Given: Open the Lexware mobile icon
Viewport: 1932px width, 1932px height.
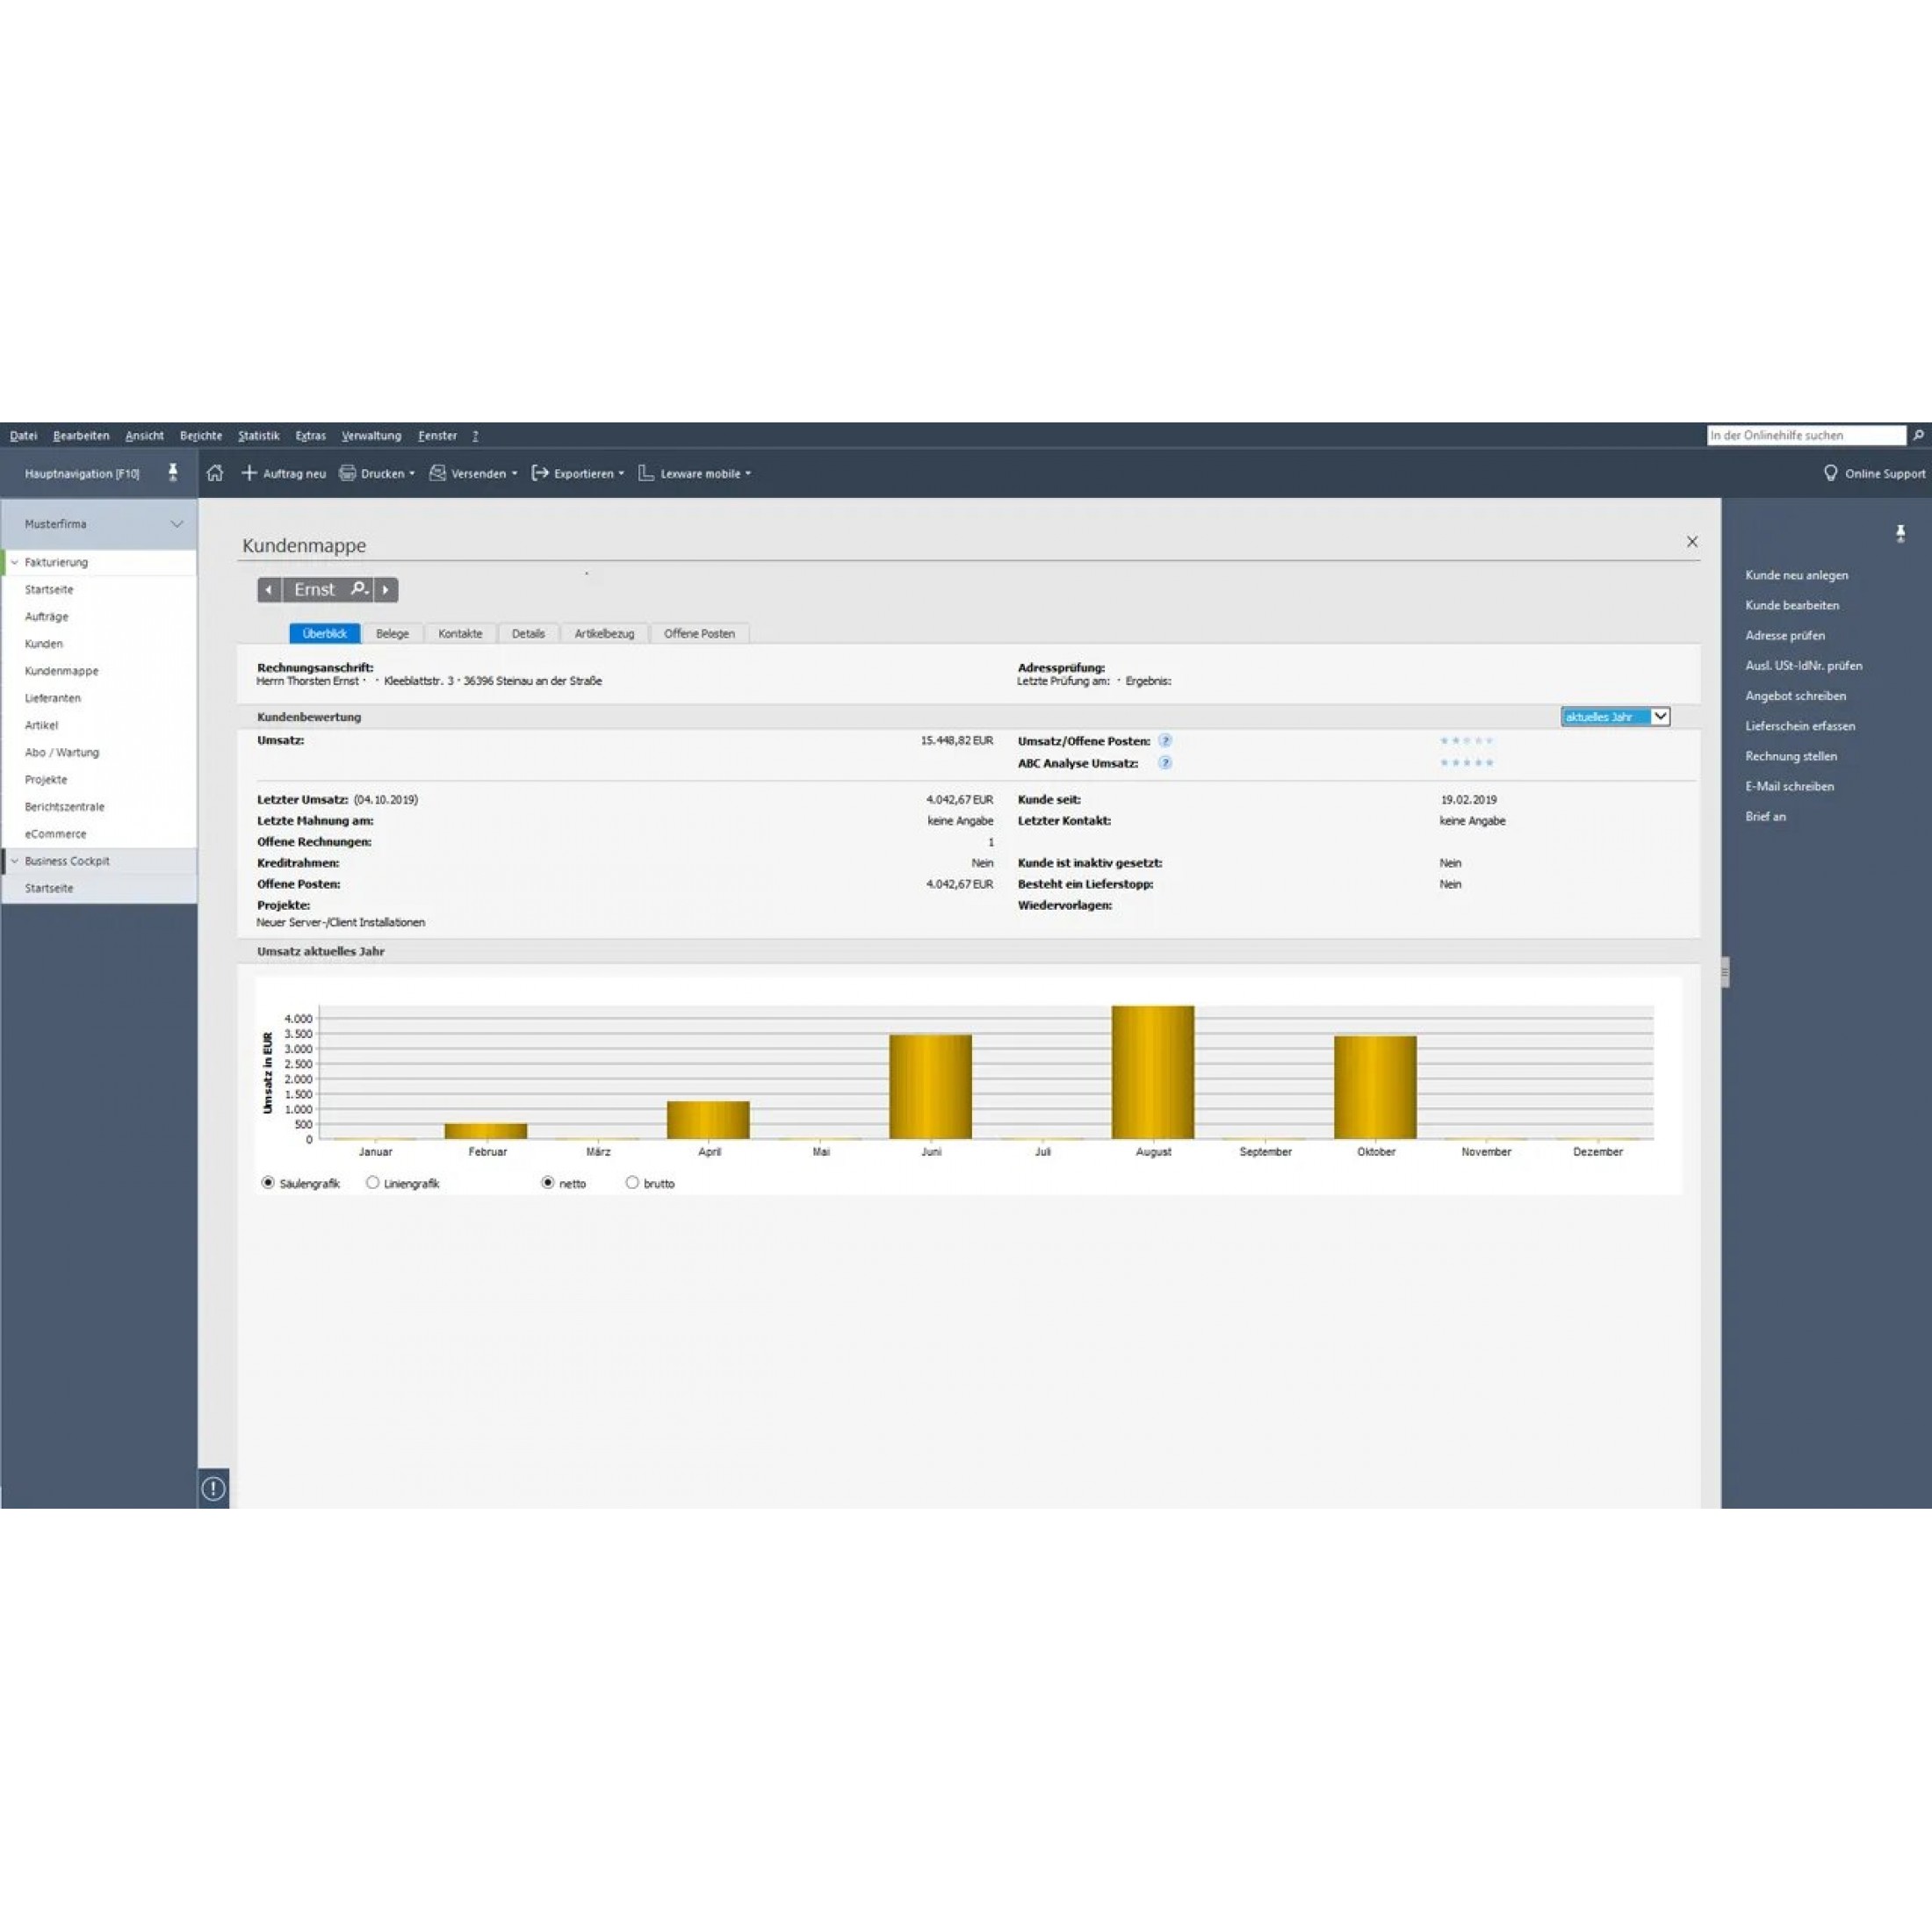Looking at the screenshot, I should [646, 473].
